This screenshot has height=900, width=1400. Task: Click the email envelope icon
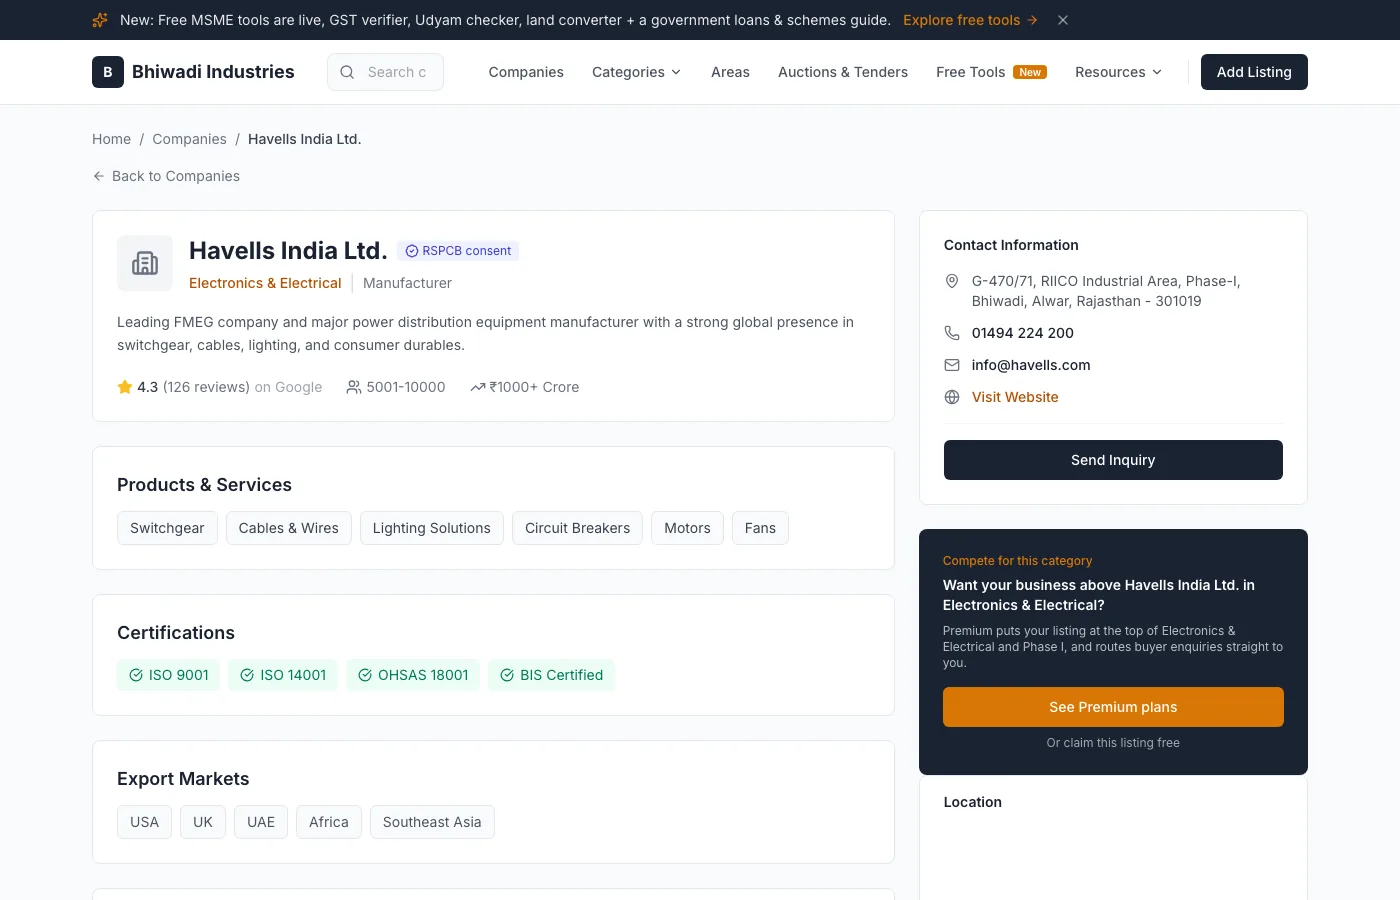pos(952,365)
